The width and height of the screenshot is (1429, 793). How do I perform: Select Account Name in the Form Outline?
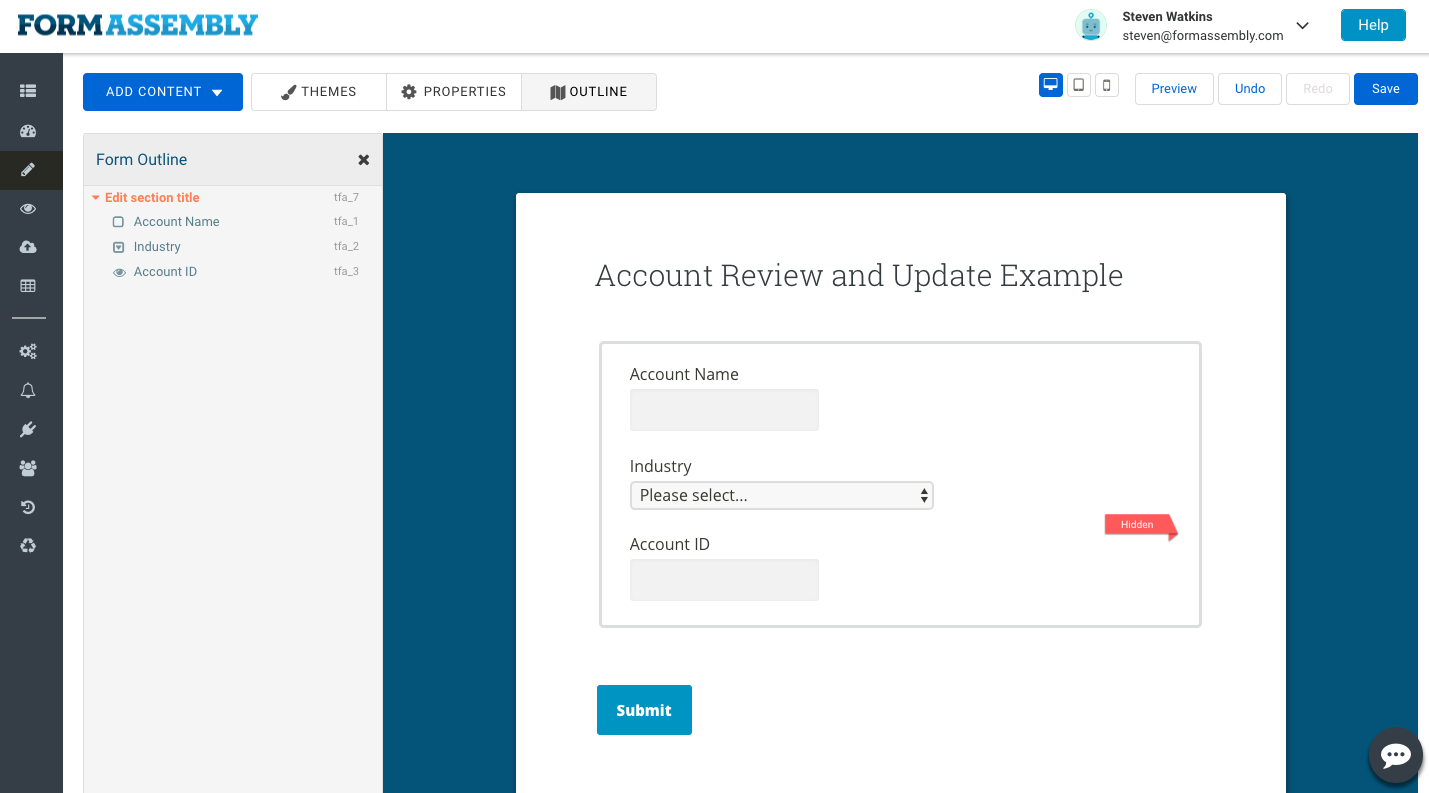click(177, 222)
